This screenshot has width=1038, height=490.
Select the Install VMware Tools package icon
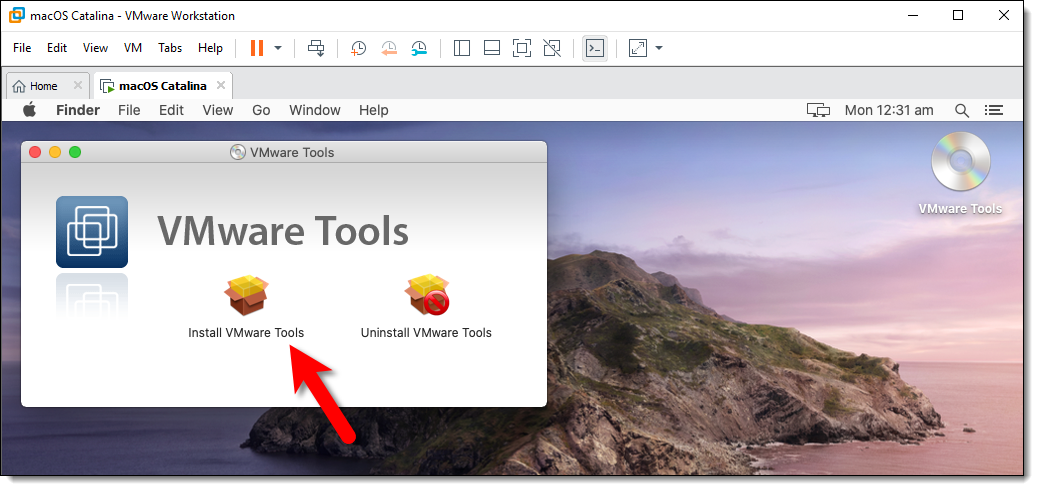tap(246, 295)
